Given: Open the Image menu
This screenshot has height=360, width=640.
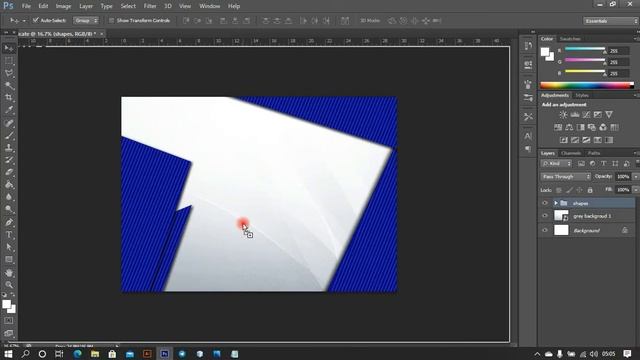Looking at the screenshot, I should [x=63, y=6].
